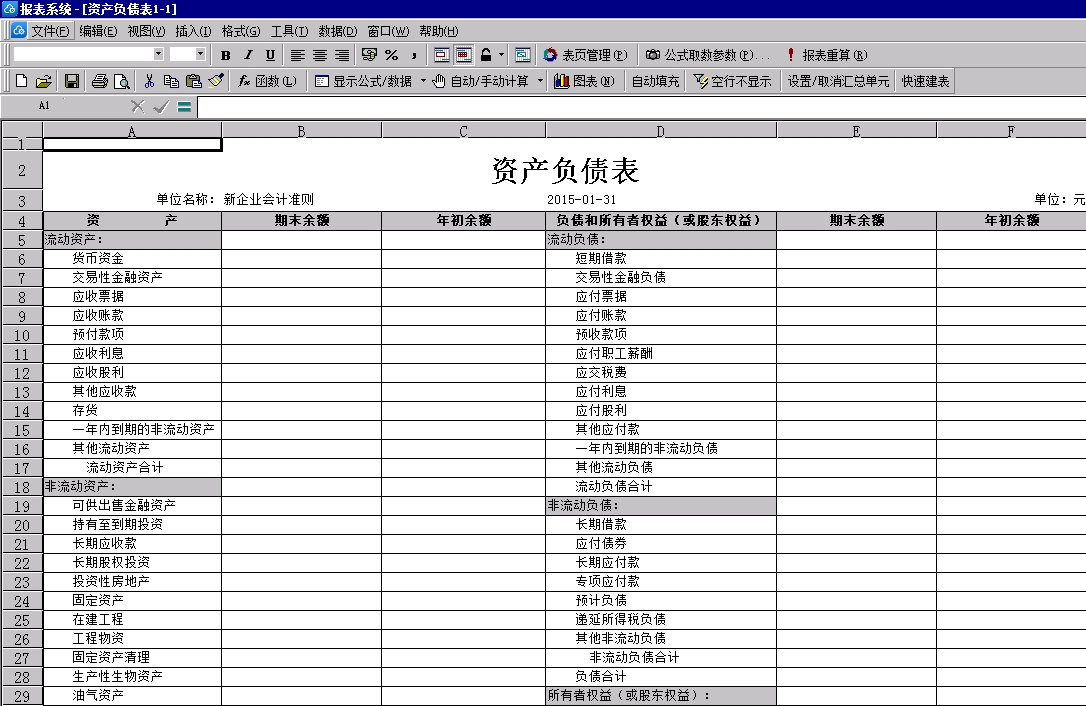Center-align cell text
Screen dimensions: 1086x706
click(319, 55)
